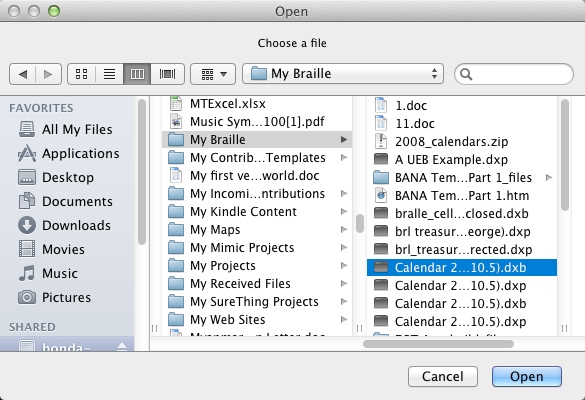Select Calendar 2...10.5).dxp below the highlighted row

pos(462,285)
